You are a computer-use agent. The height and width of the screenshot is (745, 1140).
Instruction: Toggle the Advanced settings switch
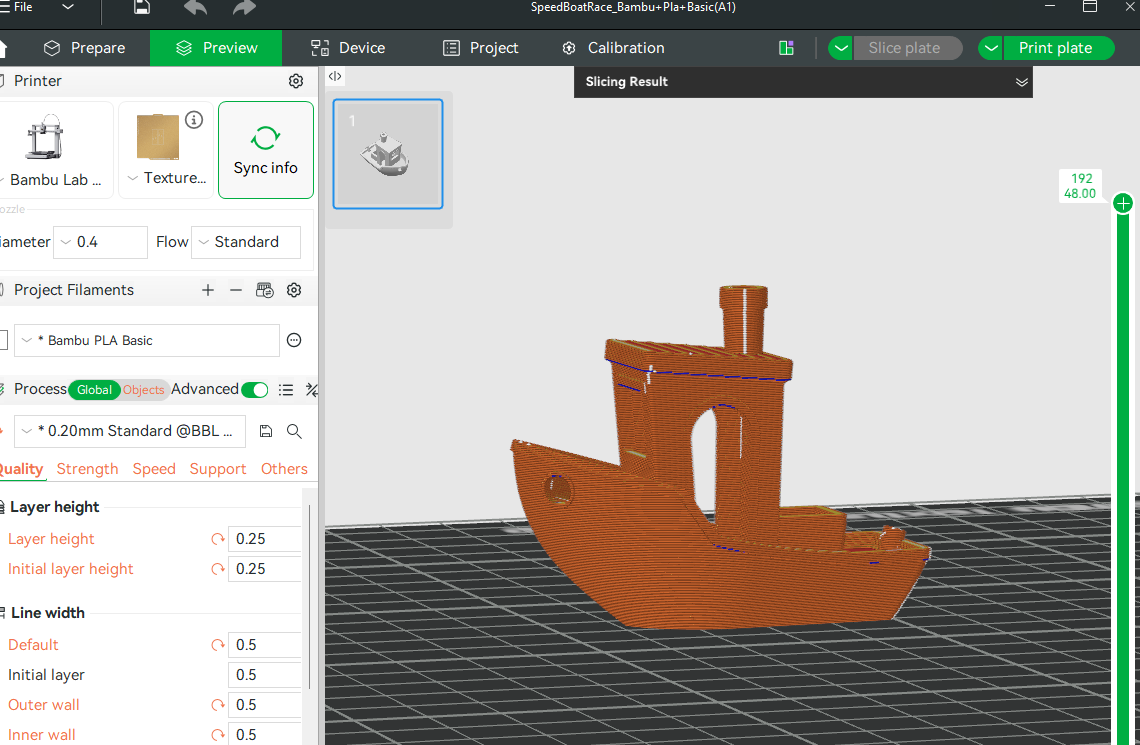click(254, 390)
